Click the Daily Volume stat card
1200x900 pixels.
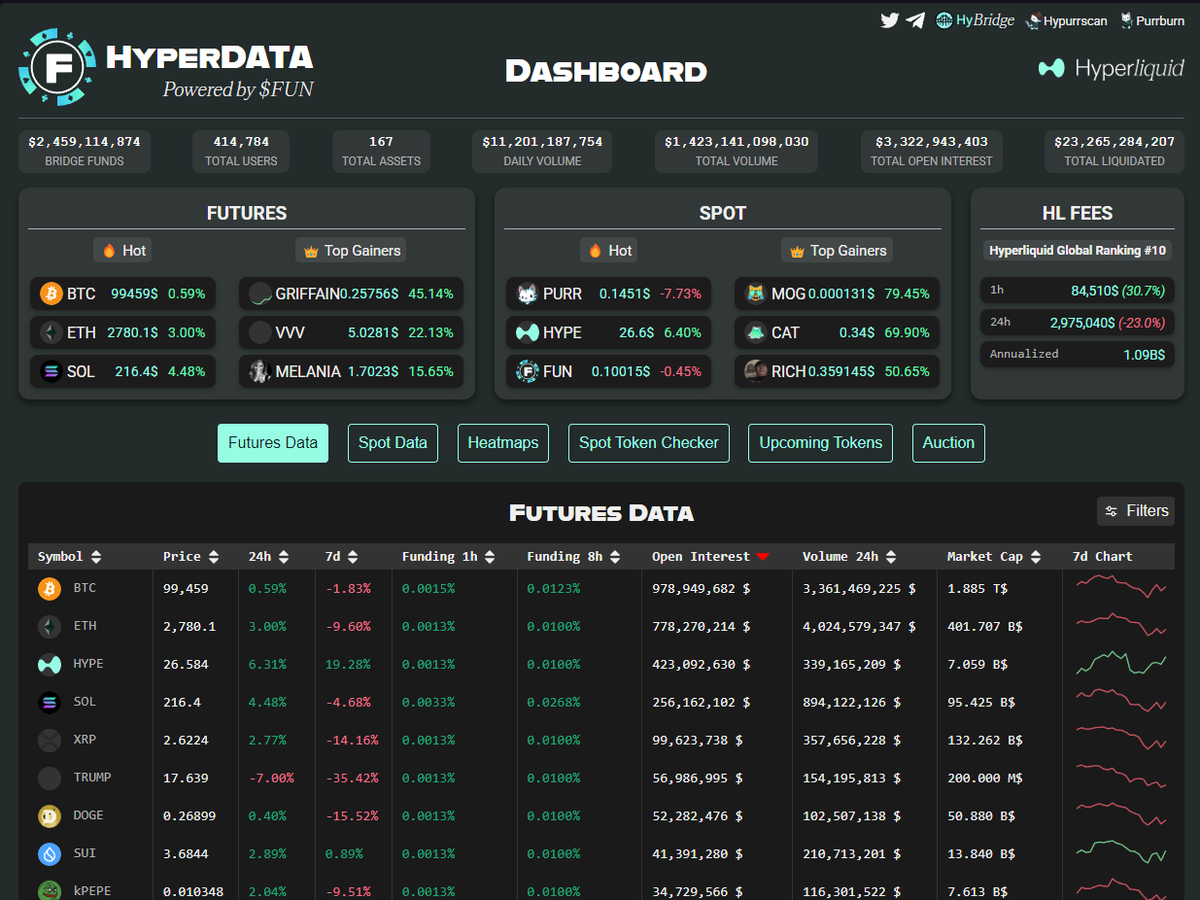pyautogui.click(x=542, y=151)
